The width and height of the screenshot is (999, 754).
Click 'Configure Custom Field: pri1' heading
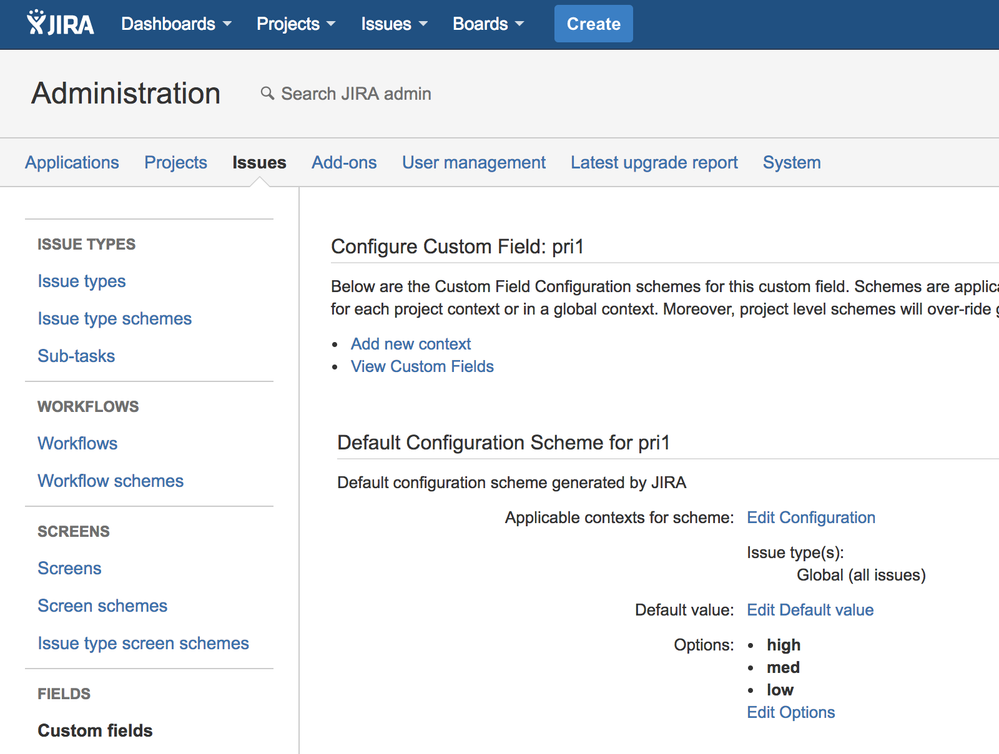tap(457, 247)
